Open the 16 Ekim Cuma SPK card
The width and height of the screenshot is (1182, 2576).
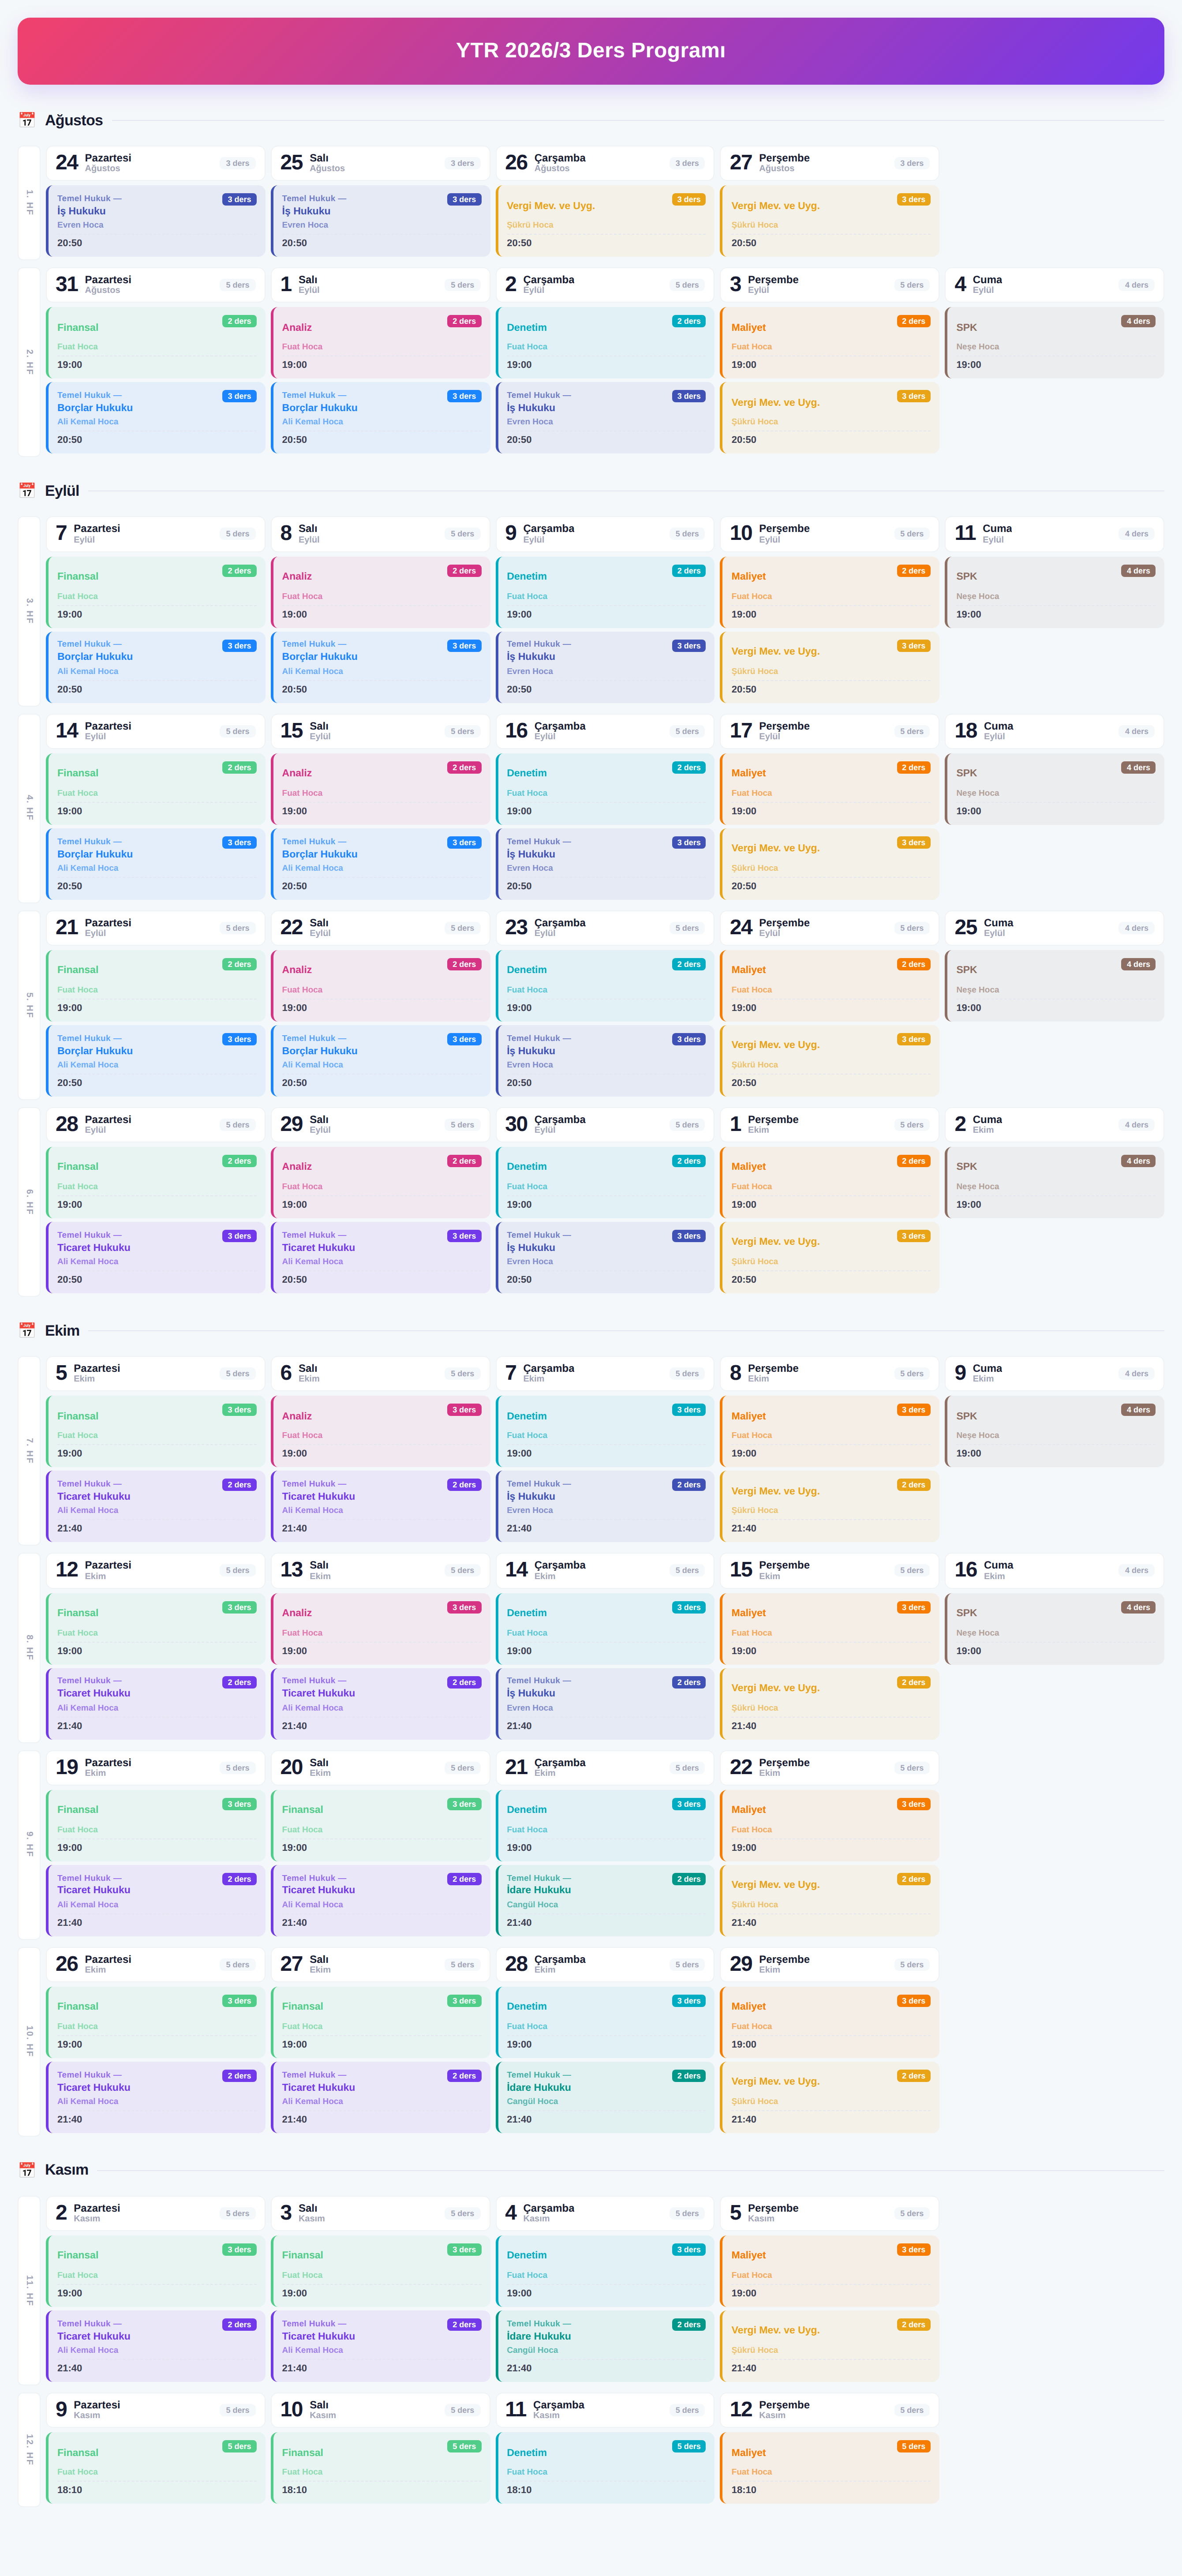tap(1054, 1629)
